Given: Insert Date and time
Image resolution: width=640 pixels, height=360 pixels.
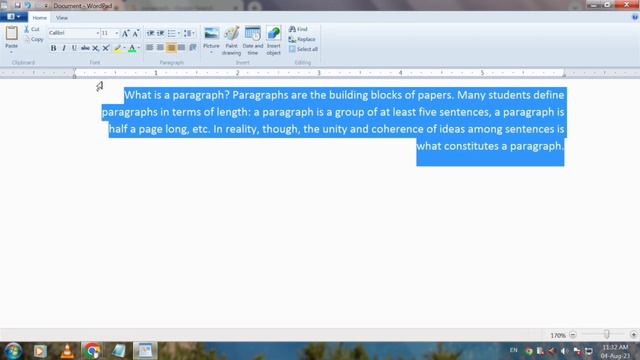Looking at the screenshot, I should coord(253,40).
